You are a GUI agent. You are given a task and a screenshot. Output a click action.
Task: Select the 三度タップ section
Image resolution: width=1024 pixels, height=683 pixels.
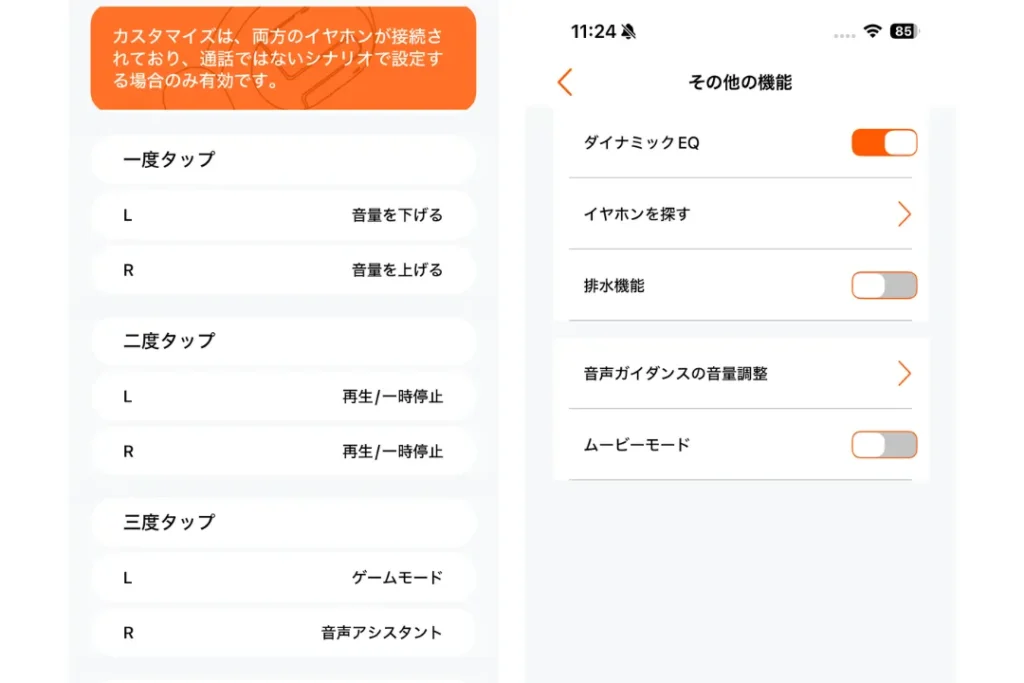283,521
